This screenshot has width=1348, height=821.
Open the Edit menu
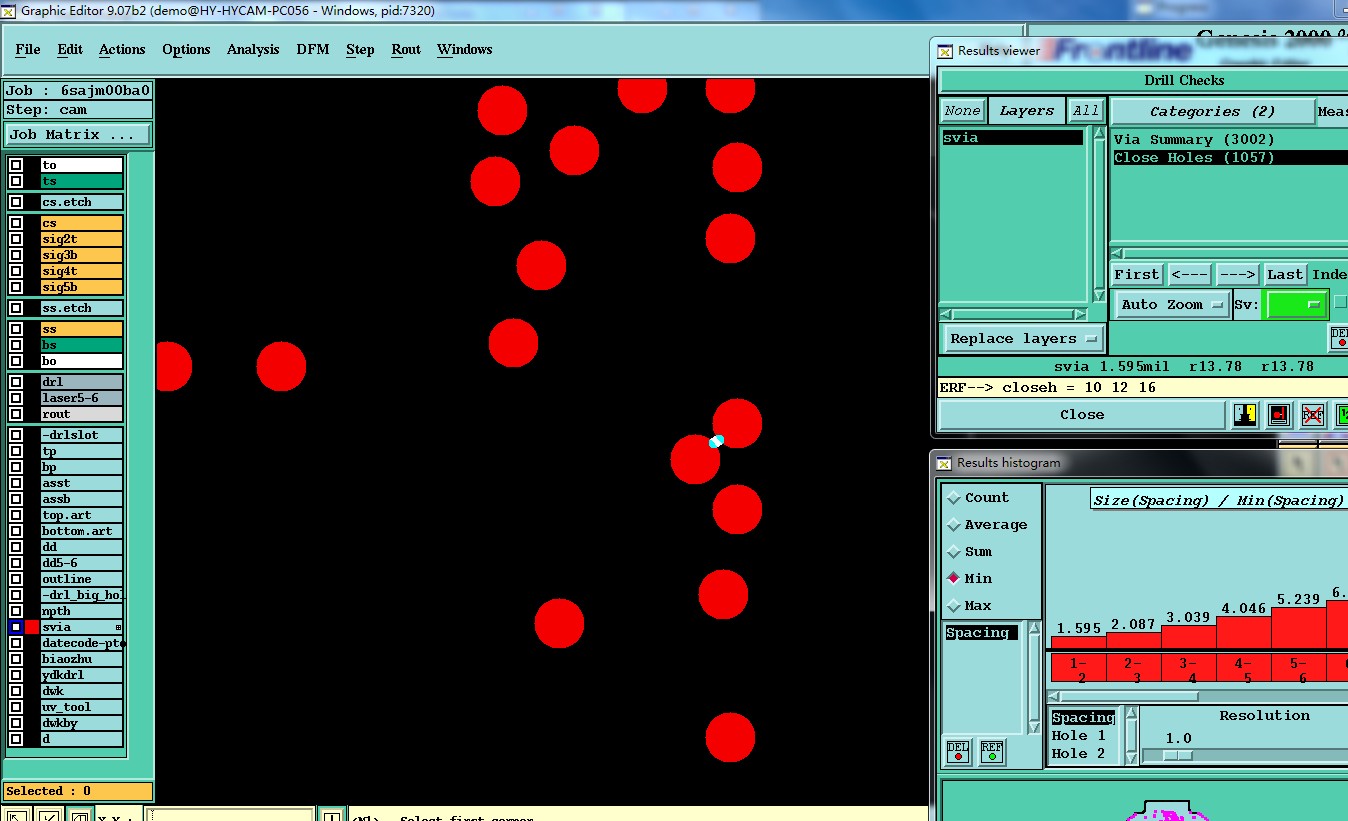[x=70, y=49]
